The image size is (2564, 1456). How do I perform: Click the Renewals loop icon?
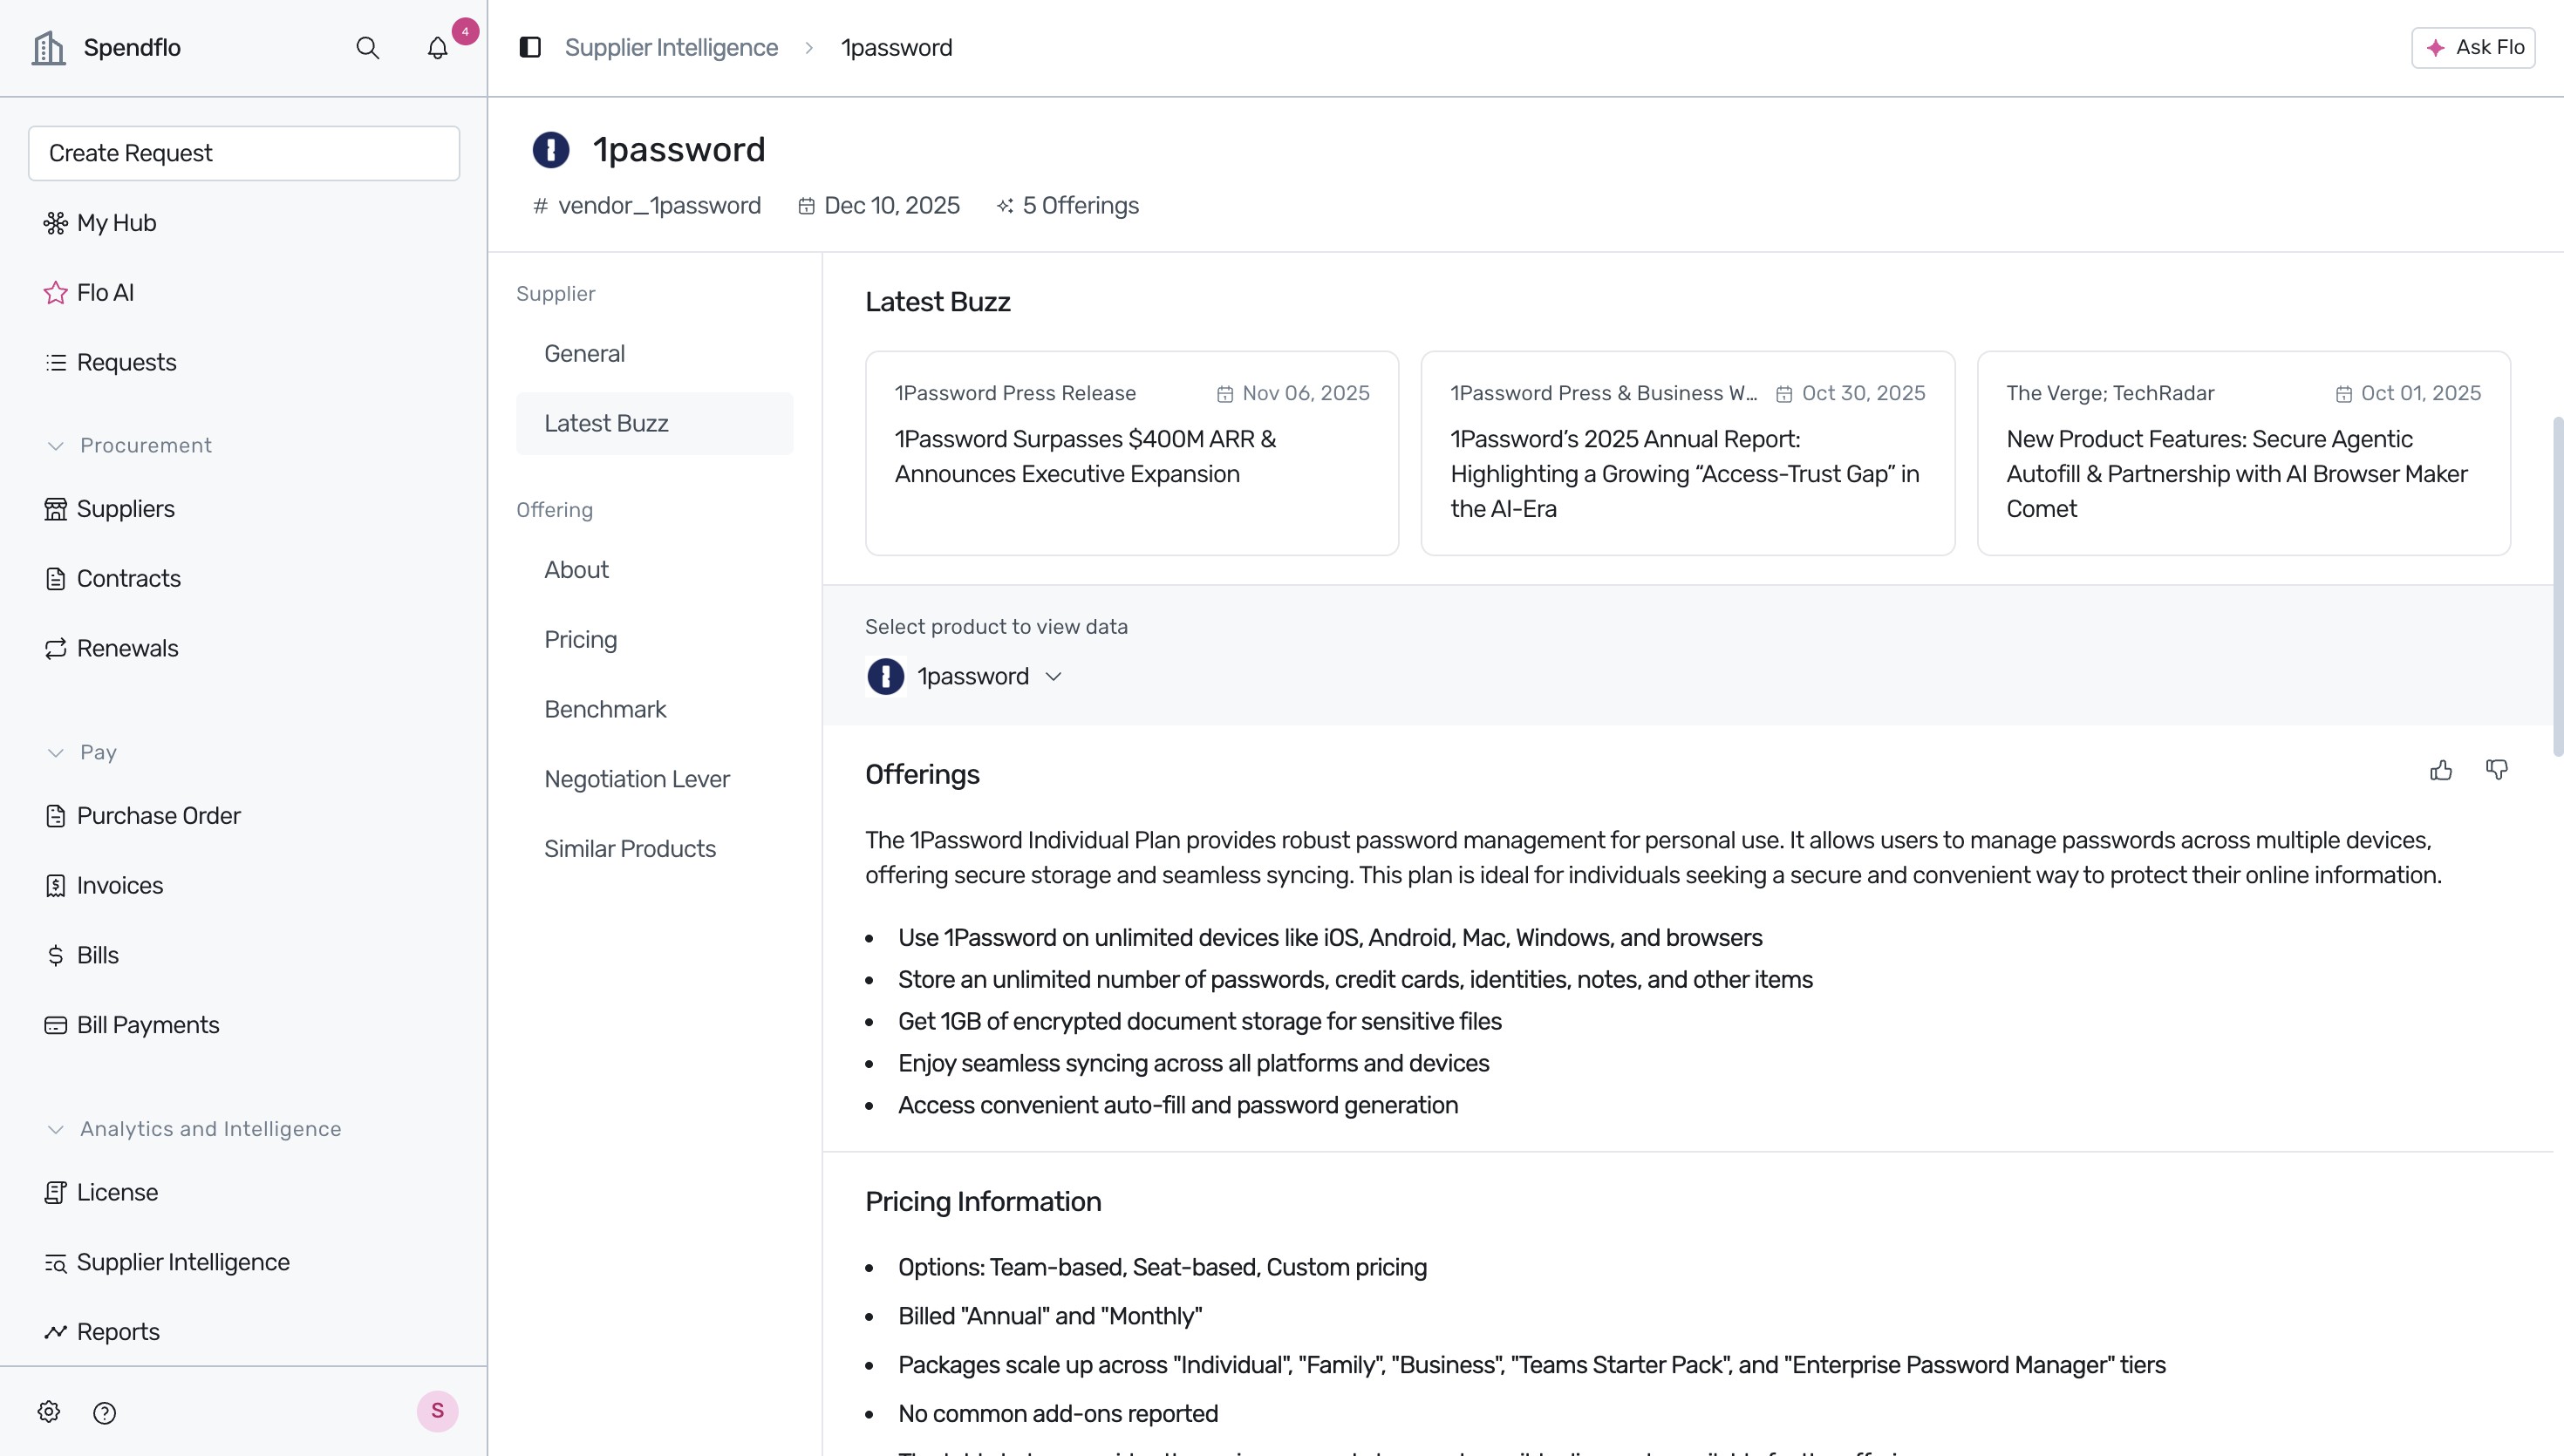[x=55, y=648]
